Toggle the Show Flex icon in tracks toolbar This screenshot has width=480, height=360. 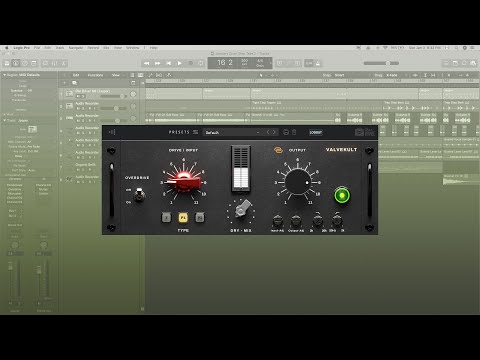tap(159, 75)
